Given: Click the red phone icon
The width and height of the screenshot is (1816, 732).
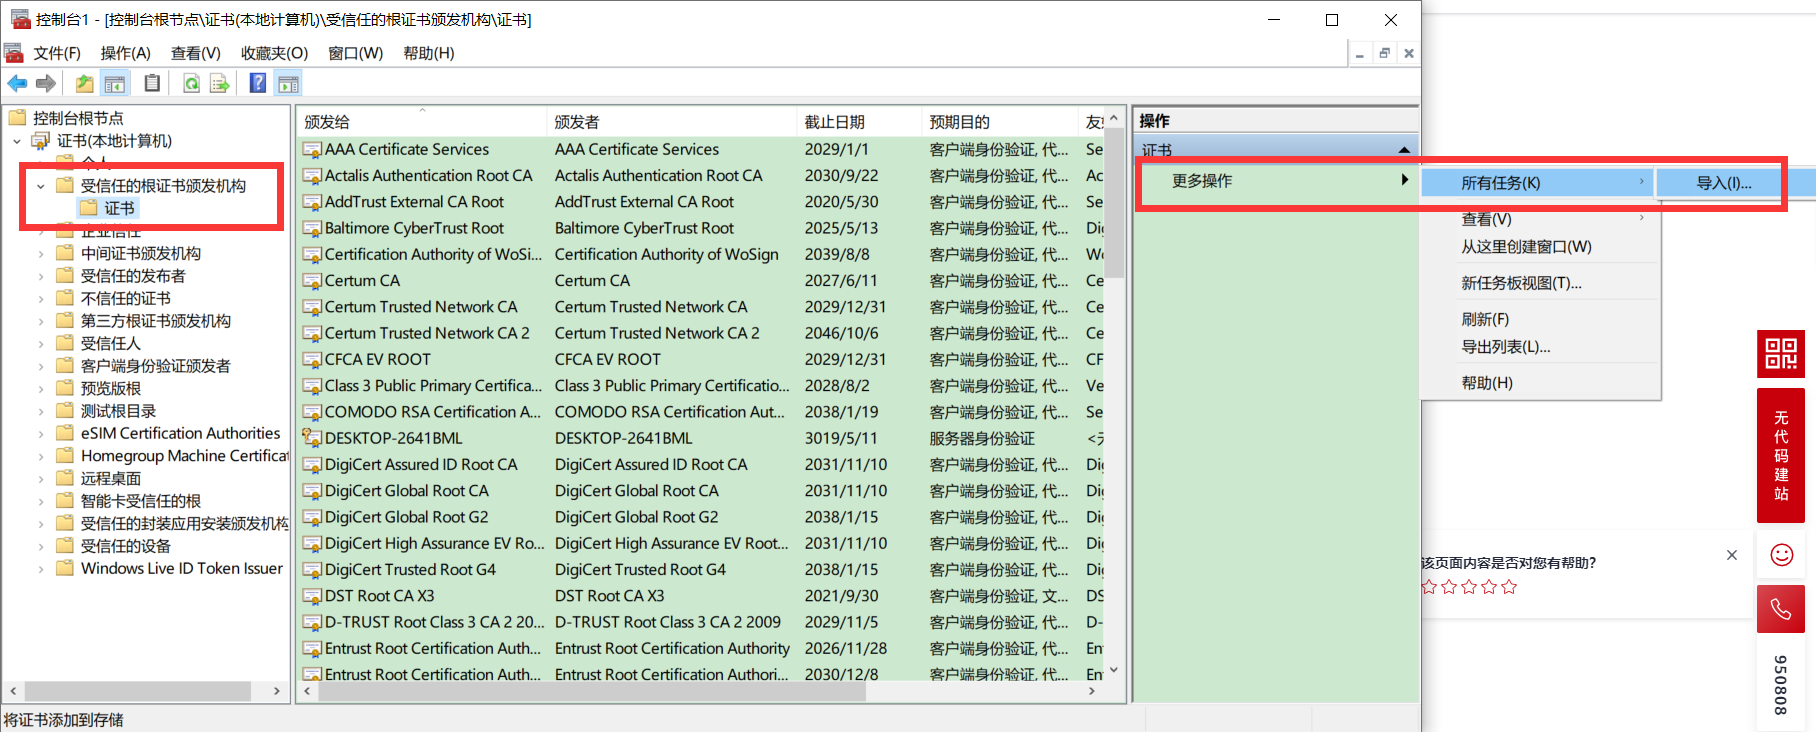Looking at the screenshot, I should pyautogui.click(x=1781, y=608).
